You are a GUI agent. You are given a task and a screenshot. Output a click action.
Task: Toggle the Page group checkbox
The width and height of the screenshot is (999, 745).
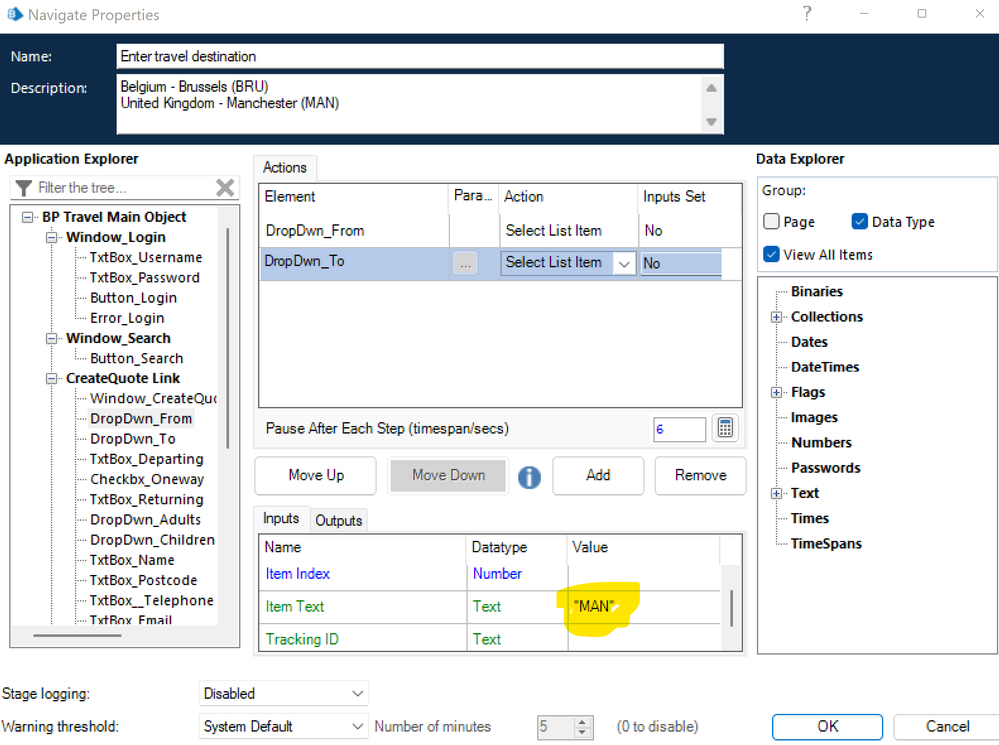771,222
